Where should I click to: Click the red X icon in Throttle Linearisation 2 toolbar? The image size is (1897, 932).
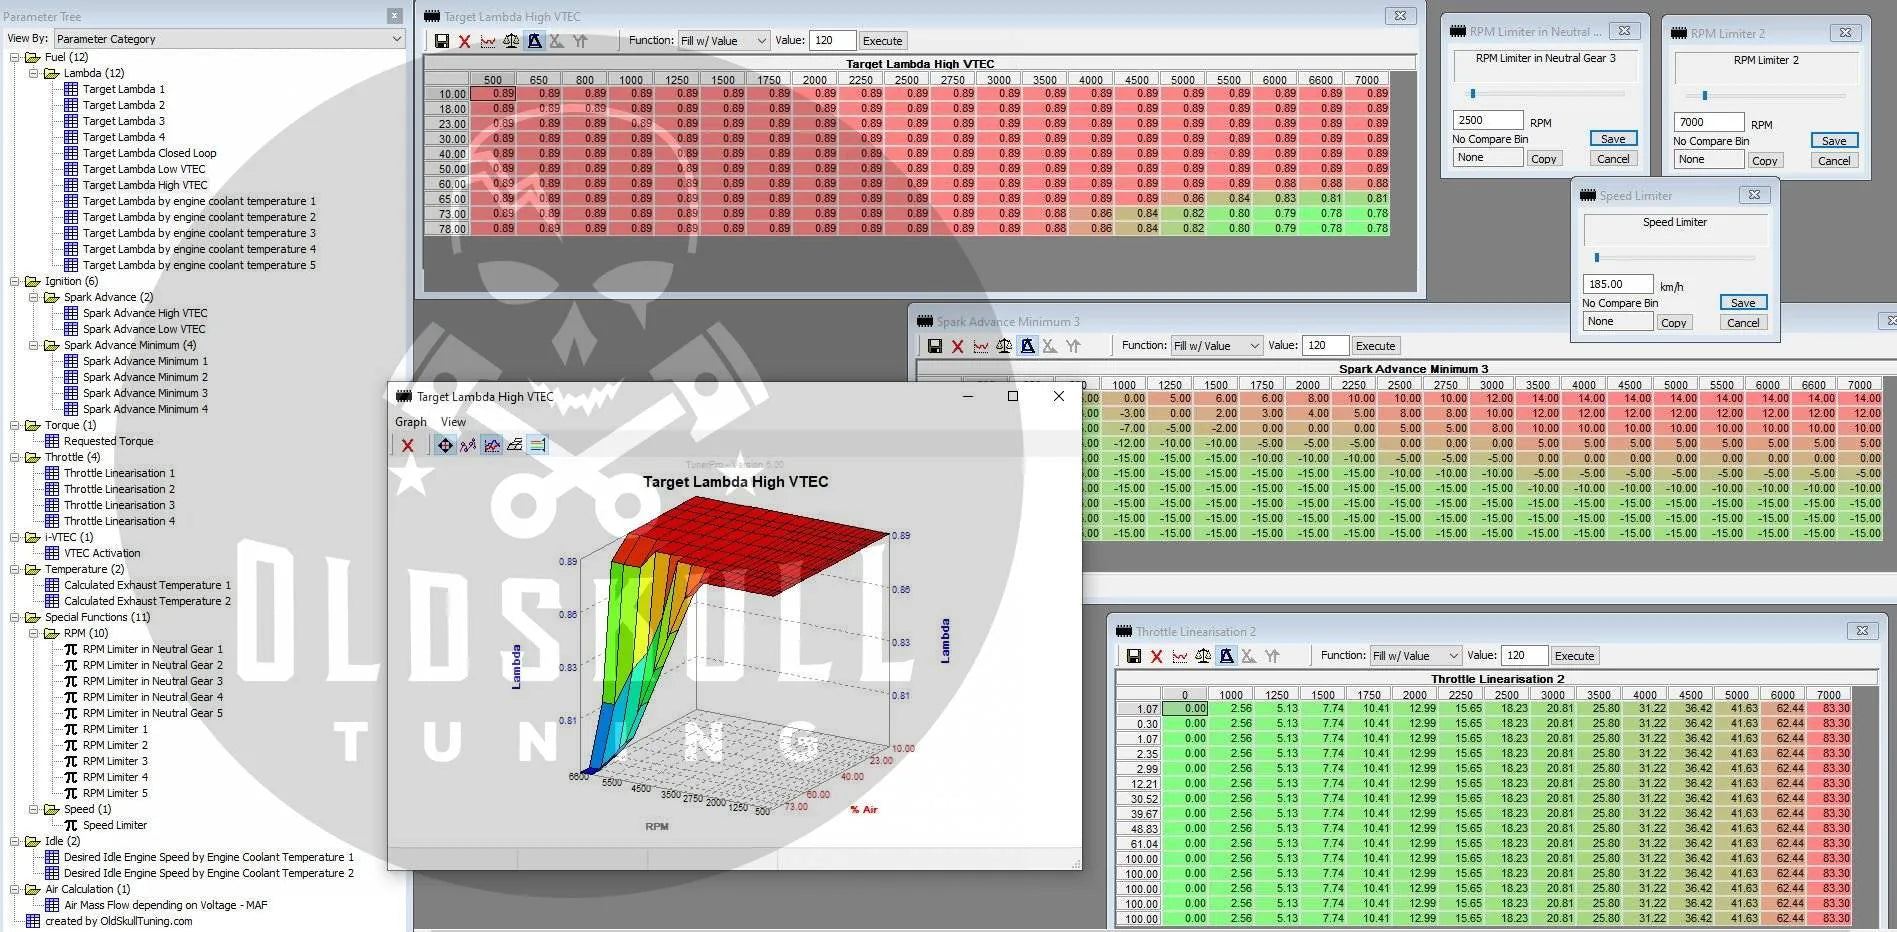pos(1157,656)
